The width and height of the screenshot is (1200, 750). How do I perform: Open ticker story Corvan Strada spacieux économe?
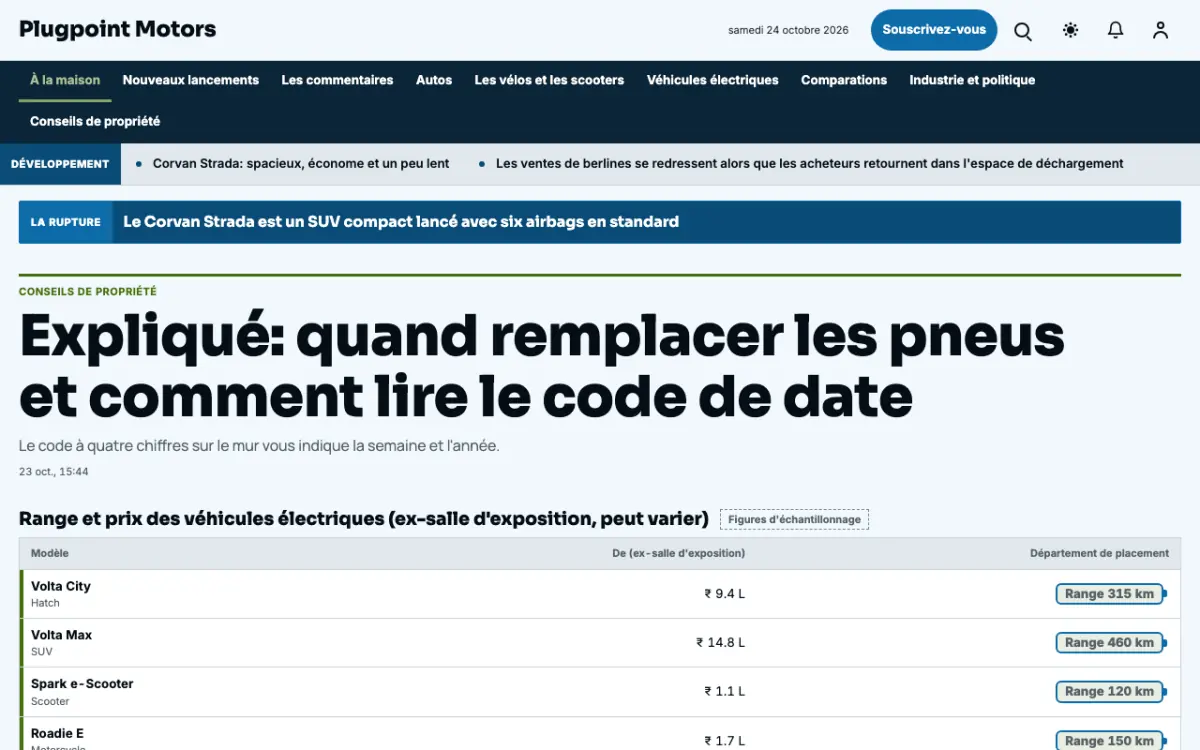301,164
